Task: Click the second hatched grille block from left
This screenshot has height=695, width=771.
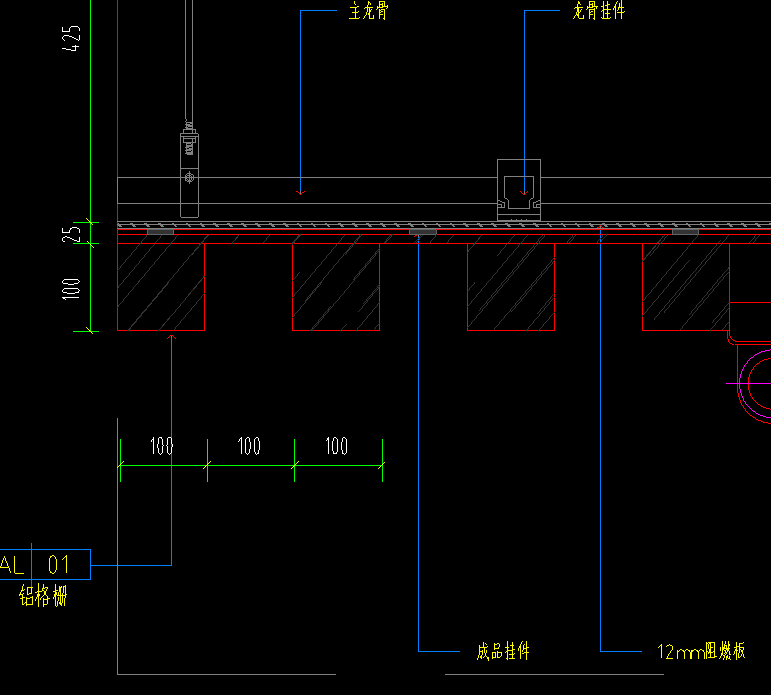Action: [x=335, y=287]
